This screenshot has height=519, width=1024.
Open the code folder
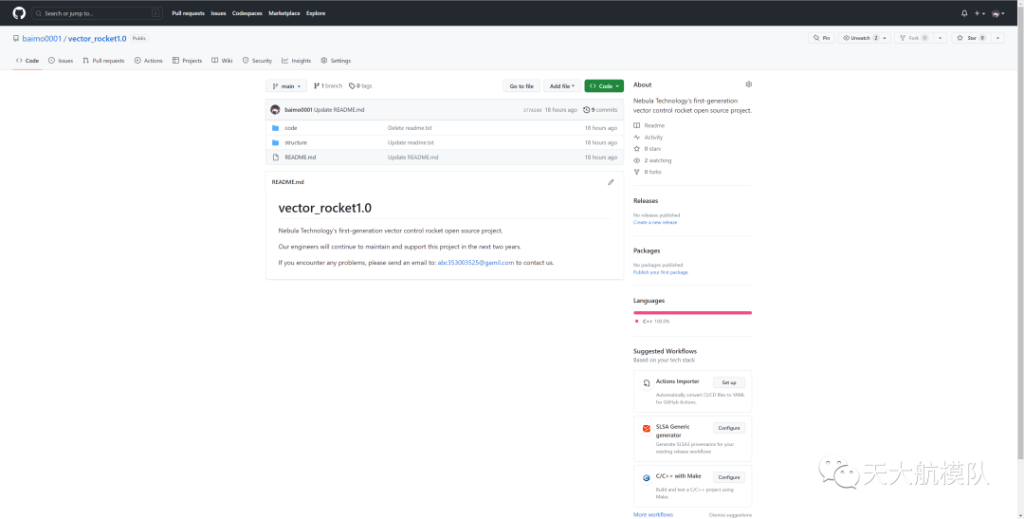point(291,128)
